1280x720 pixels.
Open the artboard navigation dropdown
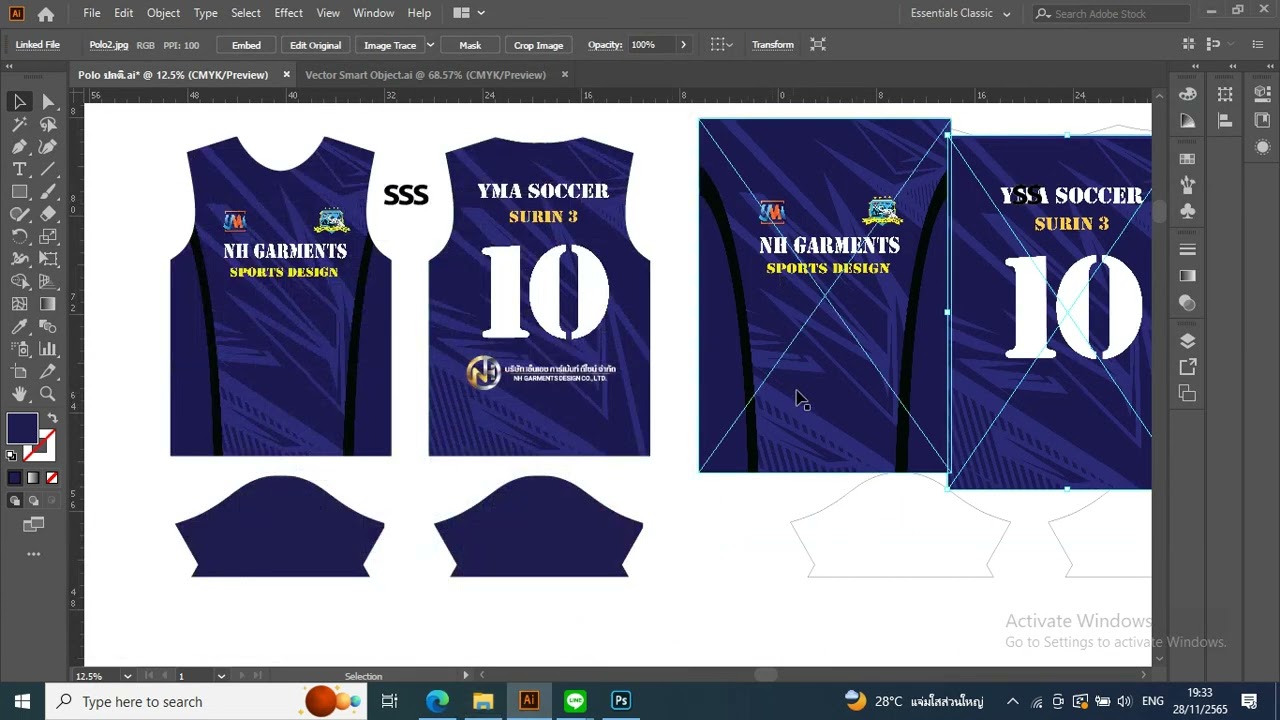click(221, 676)
